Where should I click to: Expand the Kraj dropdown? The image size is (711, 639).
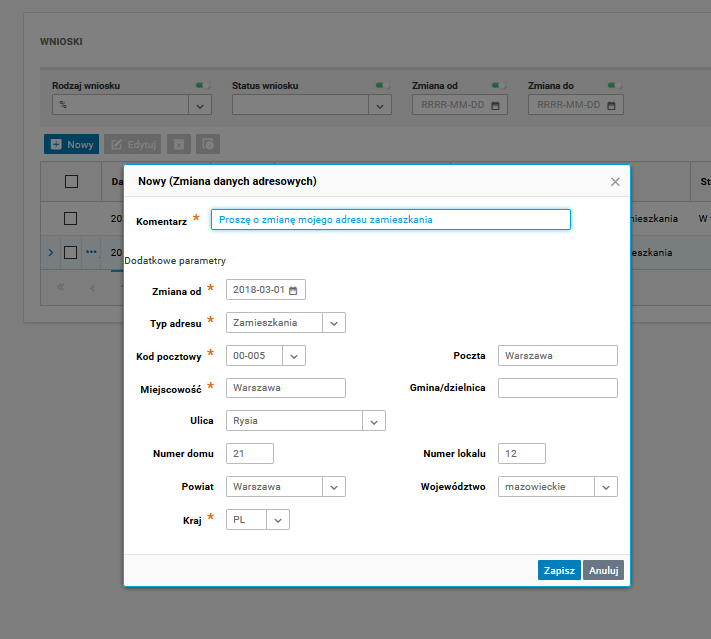coord(279,520)
